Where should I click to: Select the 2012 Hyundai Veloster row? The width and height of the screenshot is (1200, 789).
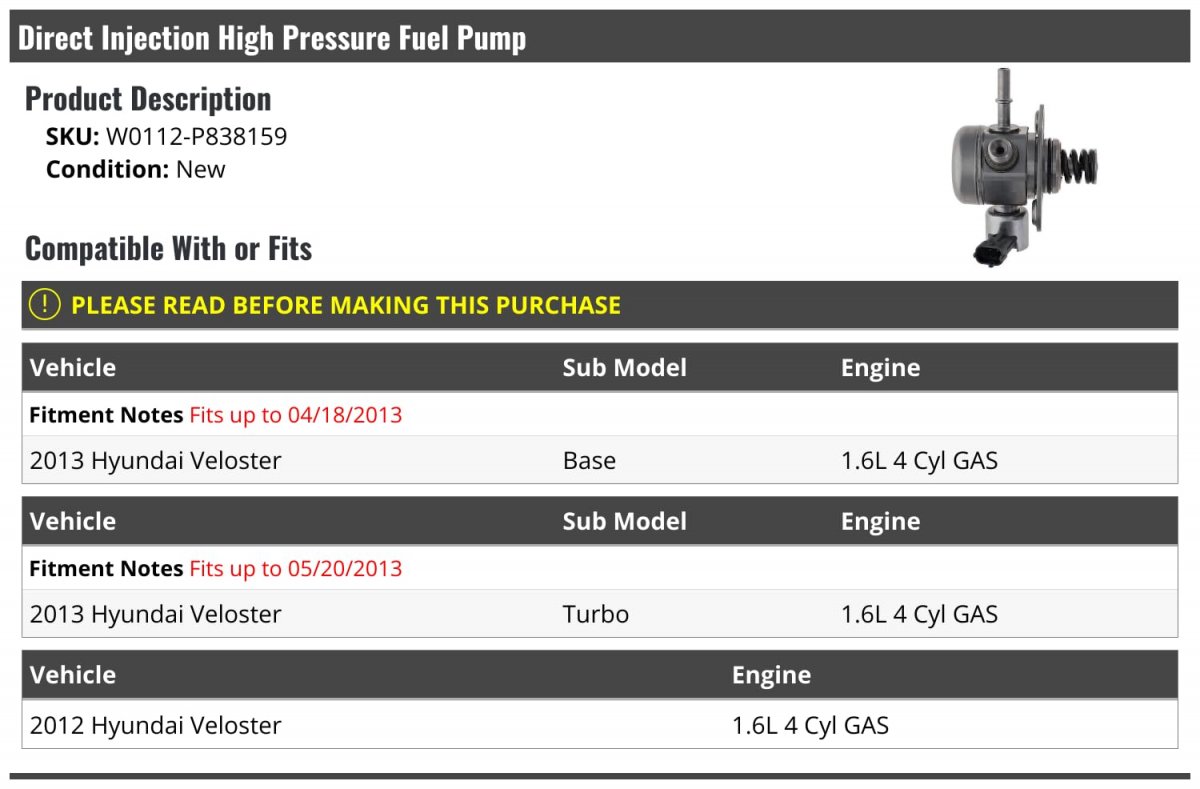[x=600, y=724]
